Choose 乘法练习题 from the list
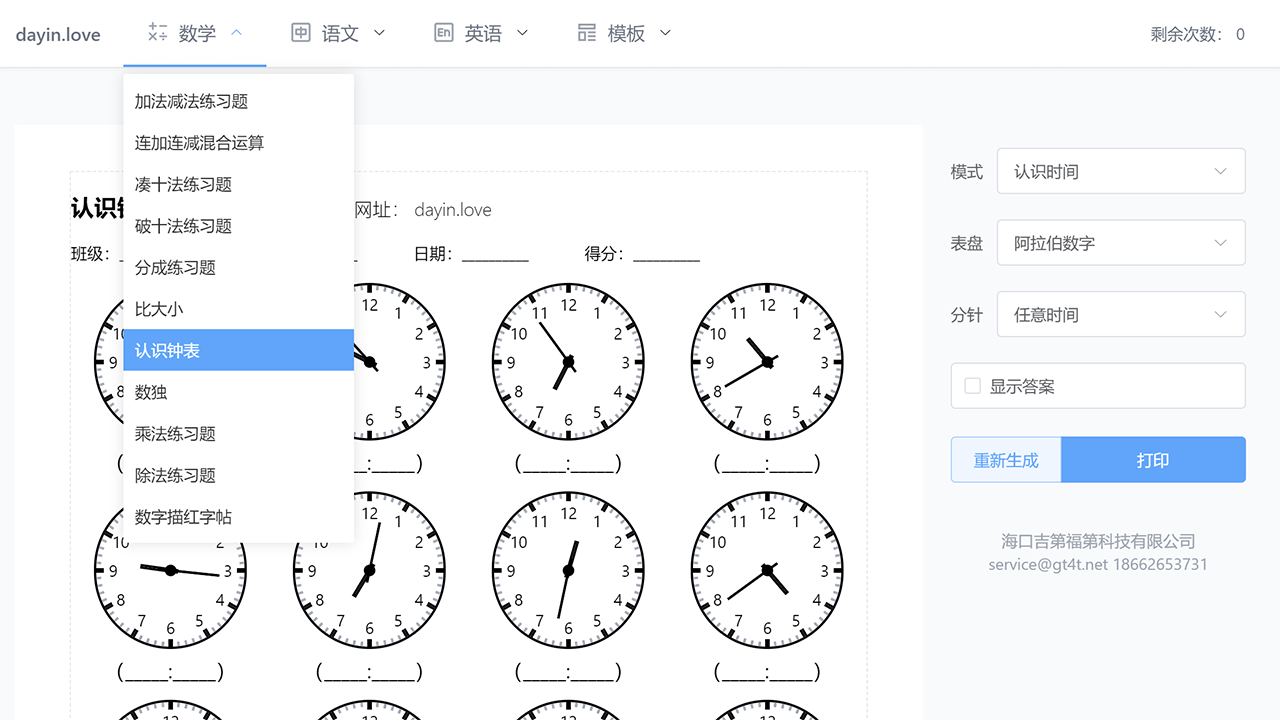1280x720 pixels. point(238,433)
